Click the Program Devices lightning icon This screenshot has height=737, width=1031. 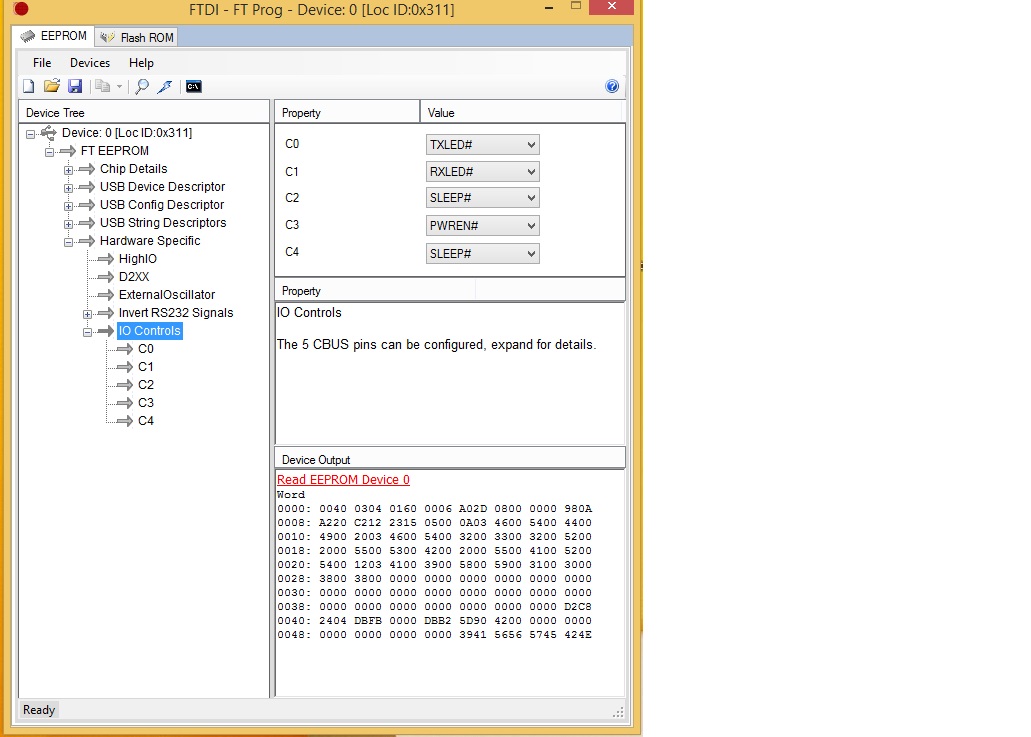coord(165,86)
